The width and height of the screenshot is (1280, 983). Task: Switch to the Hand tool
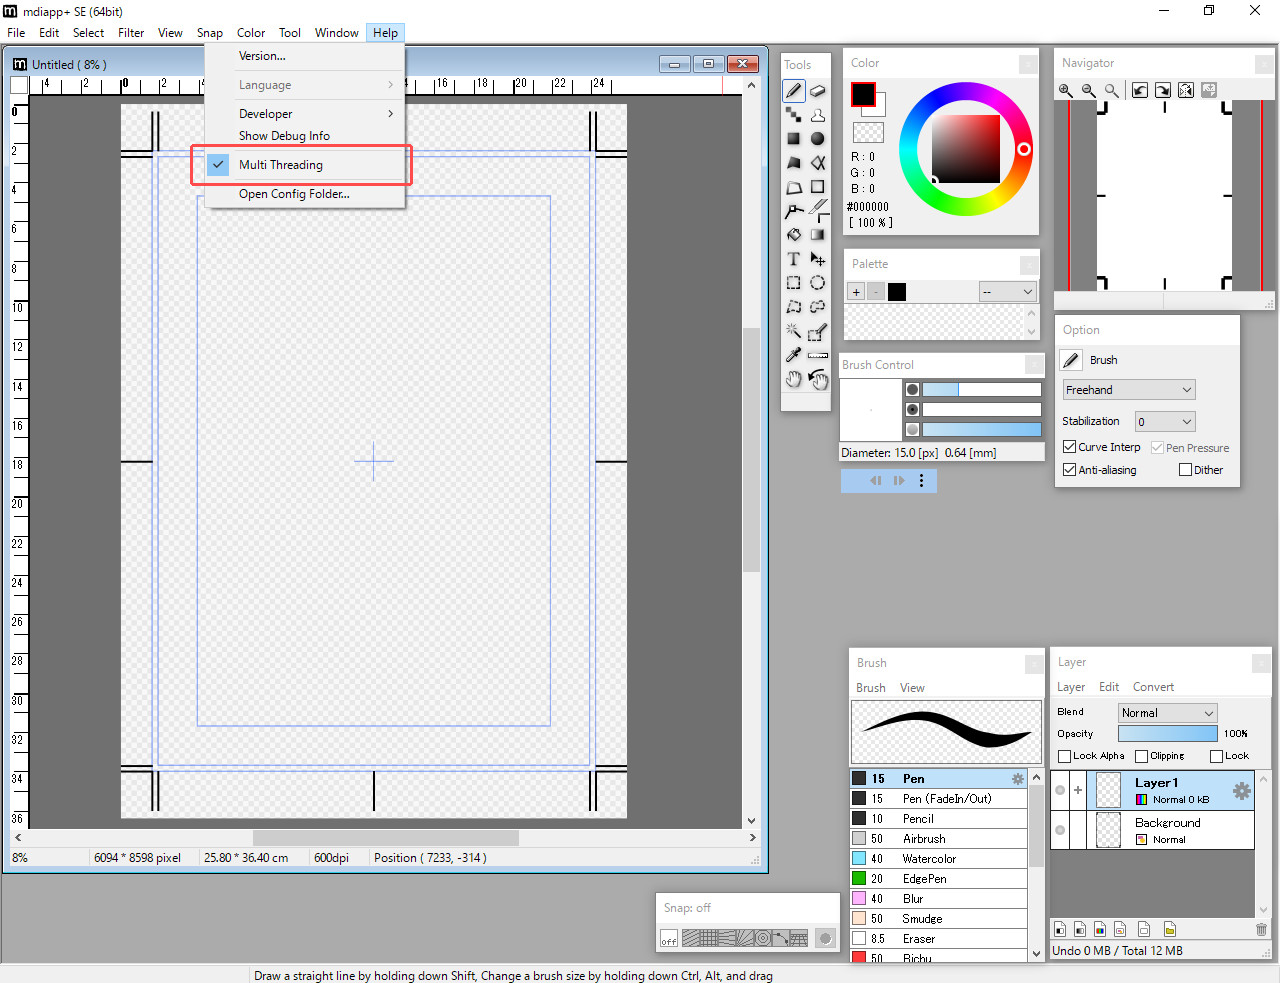793,379
